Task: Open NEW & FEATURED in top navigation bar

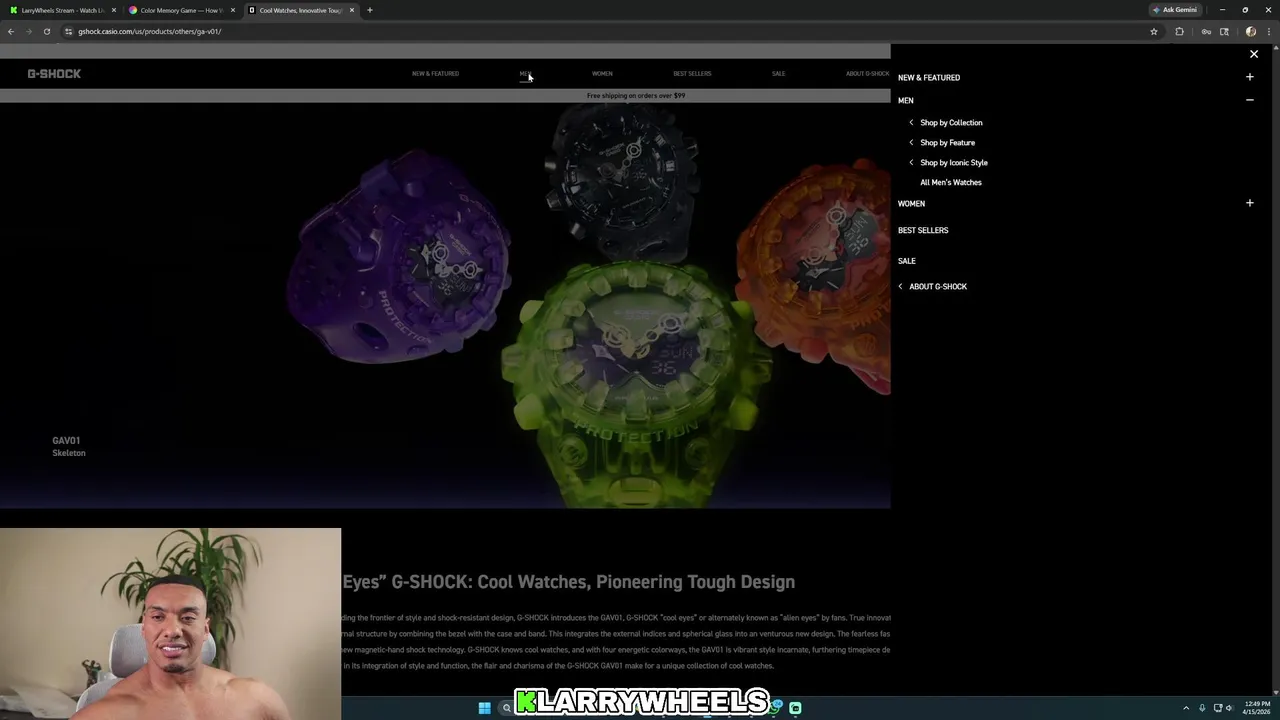Action: [x=435, y=74]
